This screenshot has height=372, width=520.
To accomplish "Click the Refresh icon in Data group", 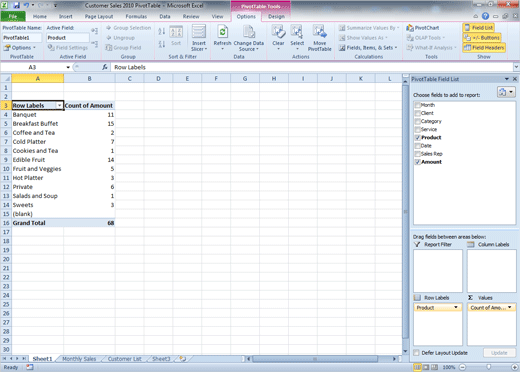I will tap(222, 33).
